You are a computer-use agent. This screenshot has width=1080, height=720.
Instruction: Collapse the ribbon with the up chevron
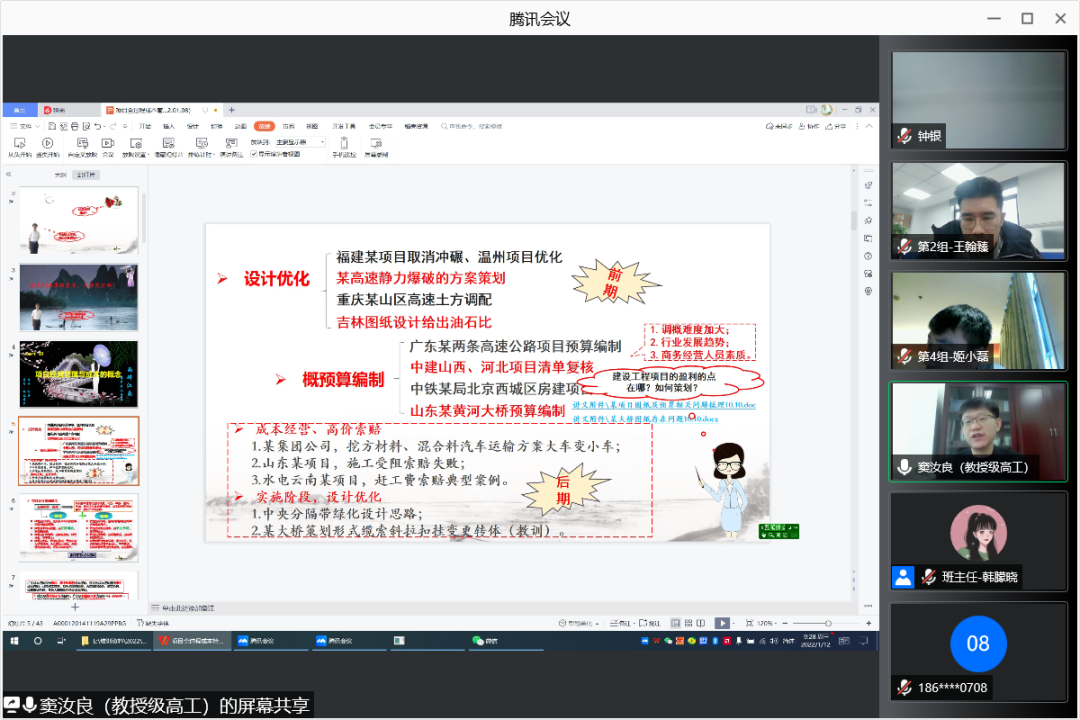869,126
